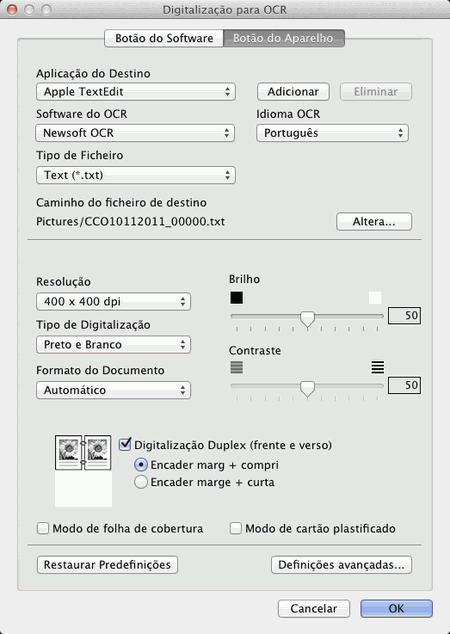Open the Idioma OCR dropdown
Image resolution: width=450 pixels, height=634 pixels.
tap(332, 133)
